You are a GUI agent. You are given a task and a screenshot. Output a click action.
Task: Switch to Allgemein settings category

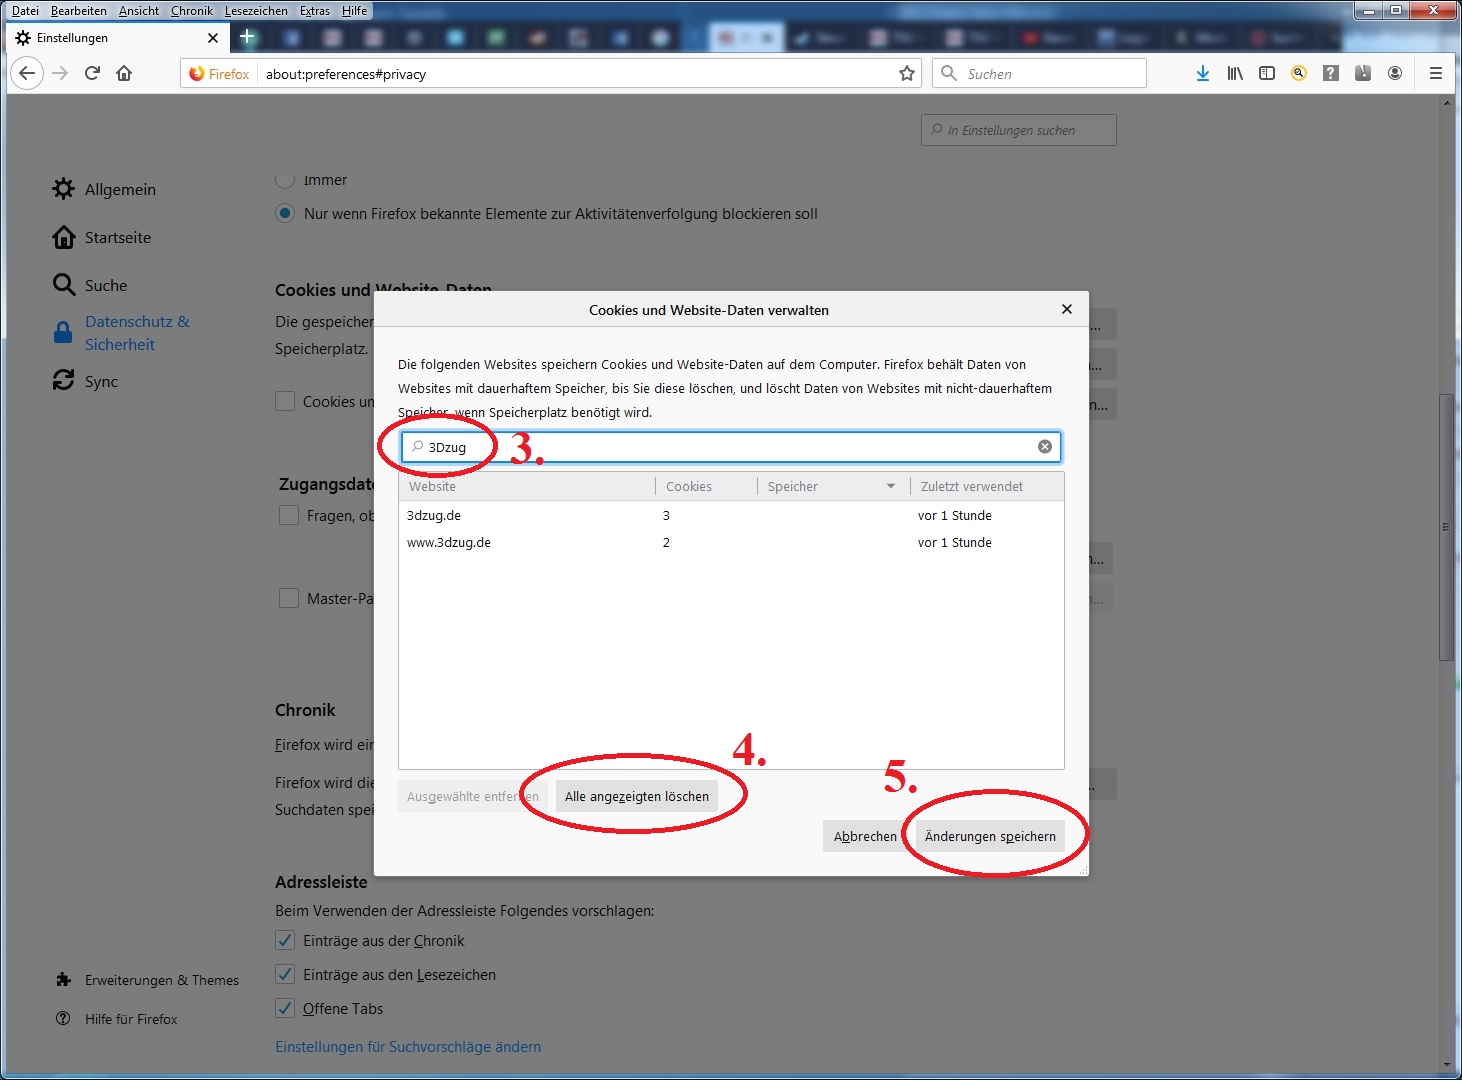104,189
